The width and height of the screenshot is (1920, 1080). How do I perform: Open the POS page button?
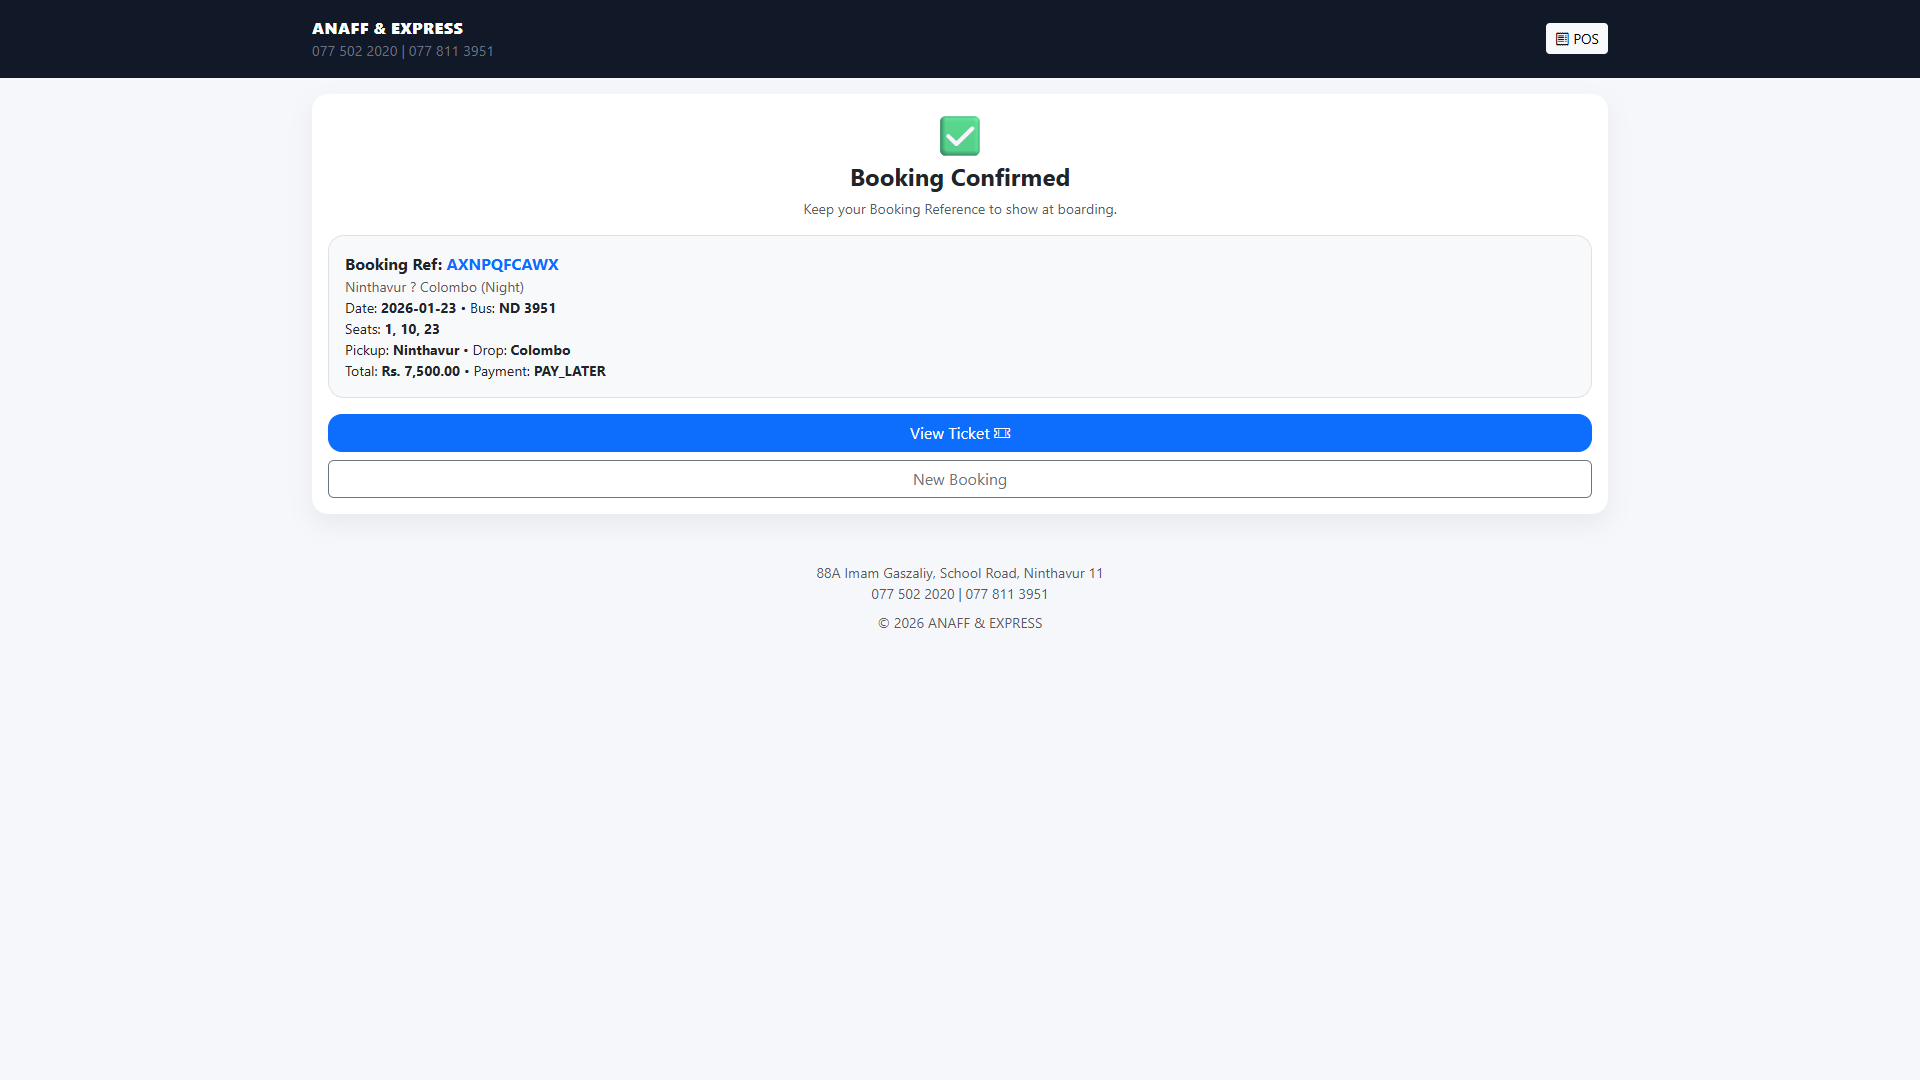[x=1576, y=39]
